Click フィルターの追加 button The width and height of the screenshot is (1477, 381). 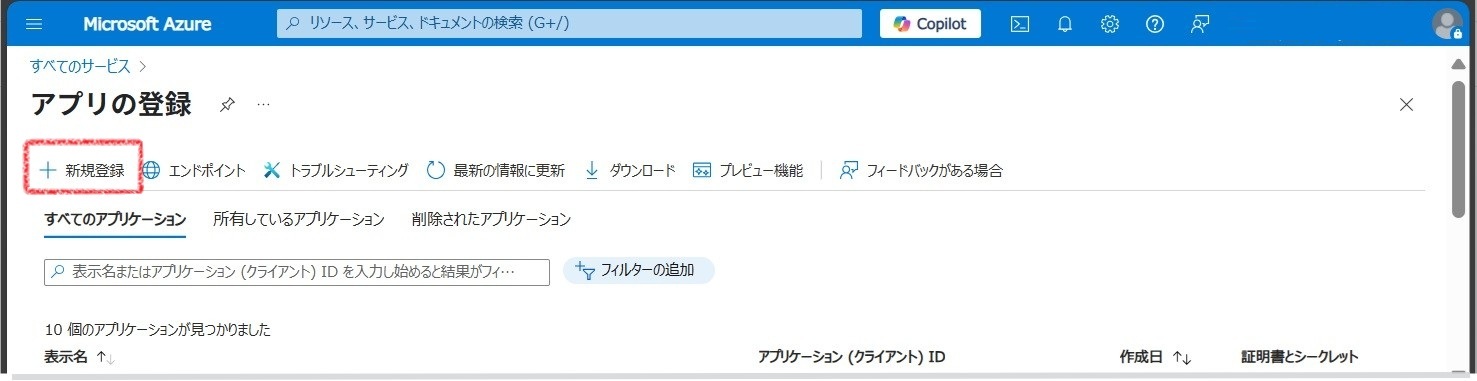pyautogui.click(x=639, y=270)
